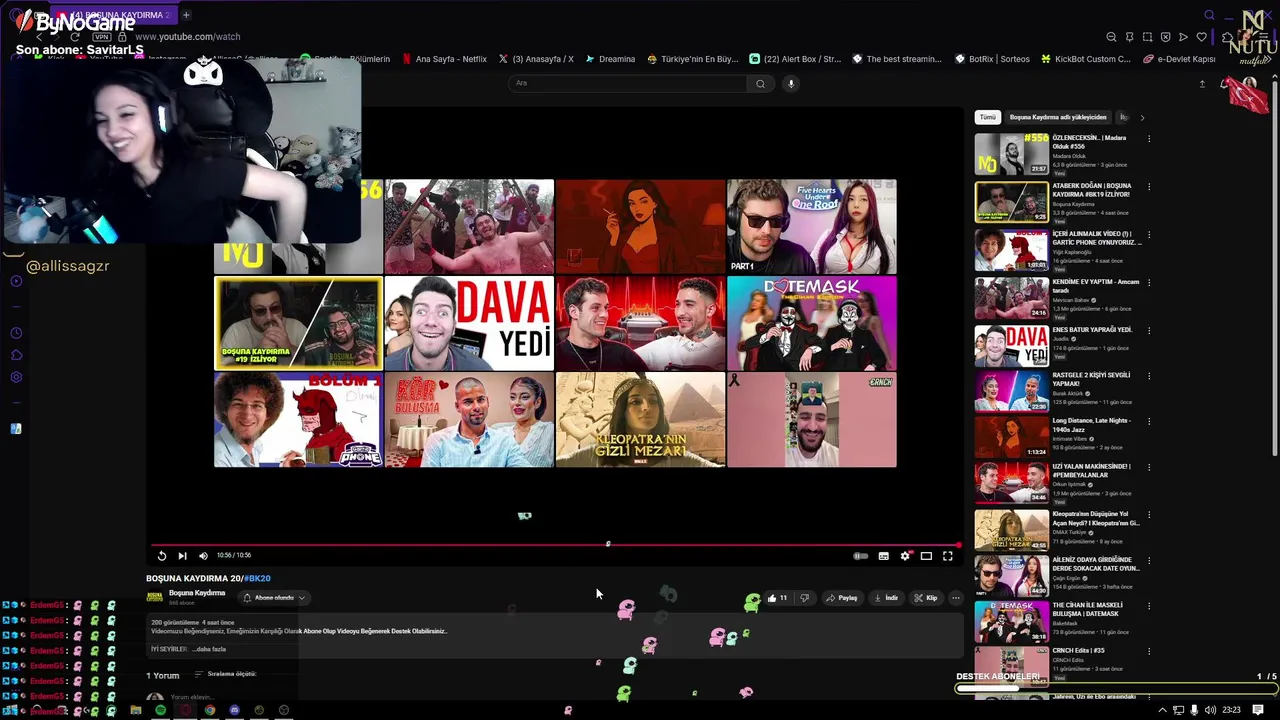This screenshot has width=1280, height=720.
Task: Open menu for ATABERK DOĞAN sidebar video
Action: pyautogui.click(x=1149, y=187)
